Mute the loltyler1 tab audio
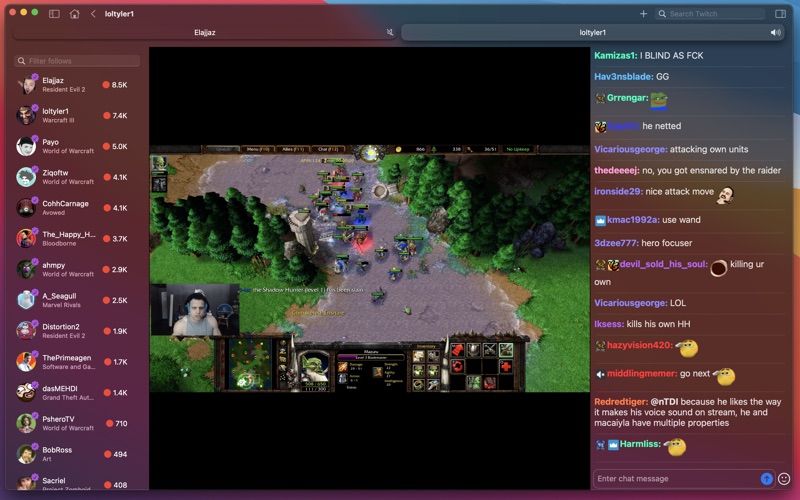 (x=776, y=32)
